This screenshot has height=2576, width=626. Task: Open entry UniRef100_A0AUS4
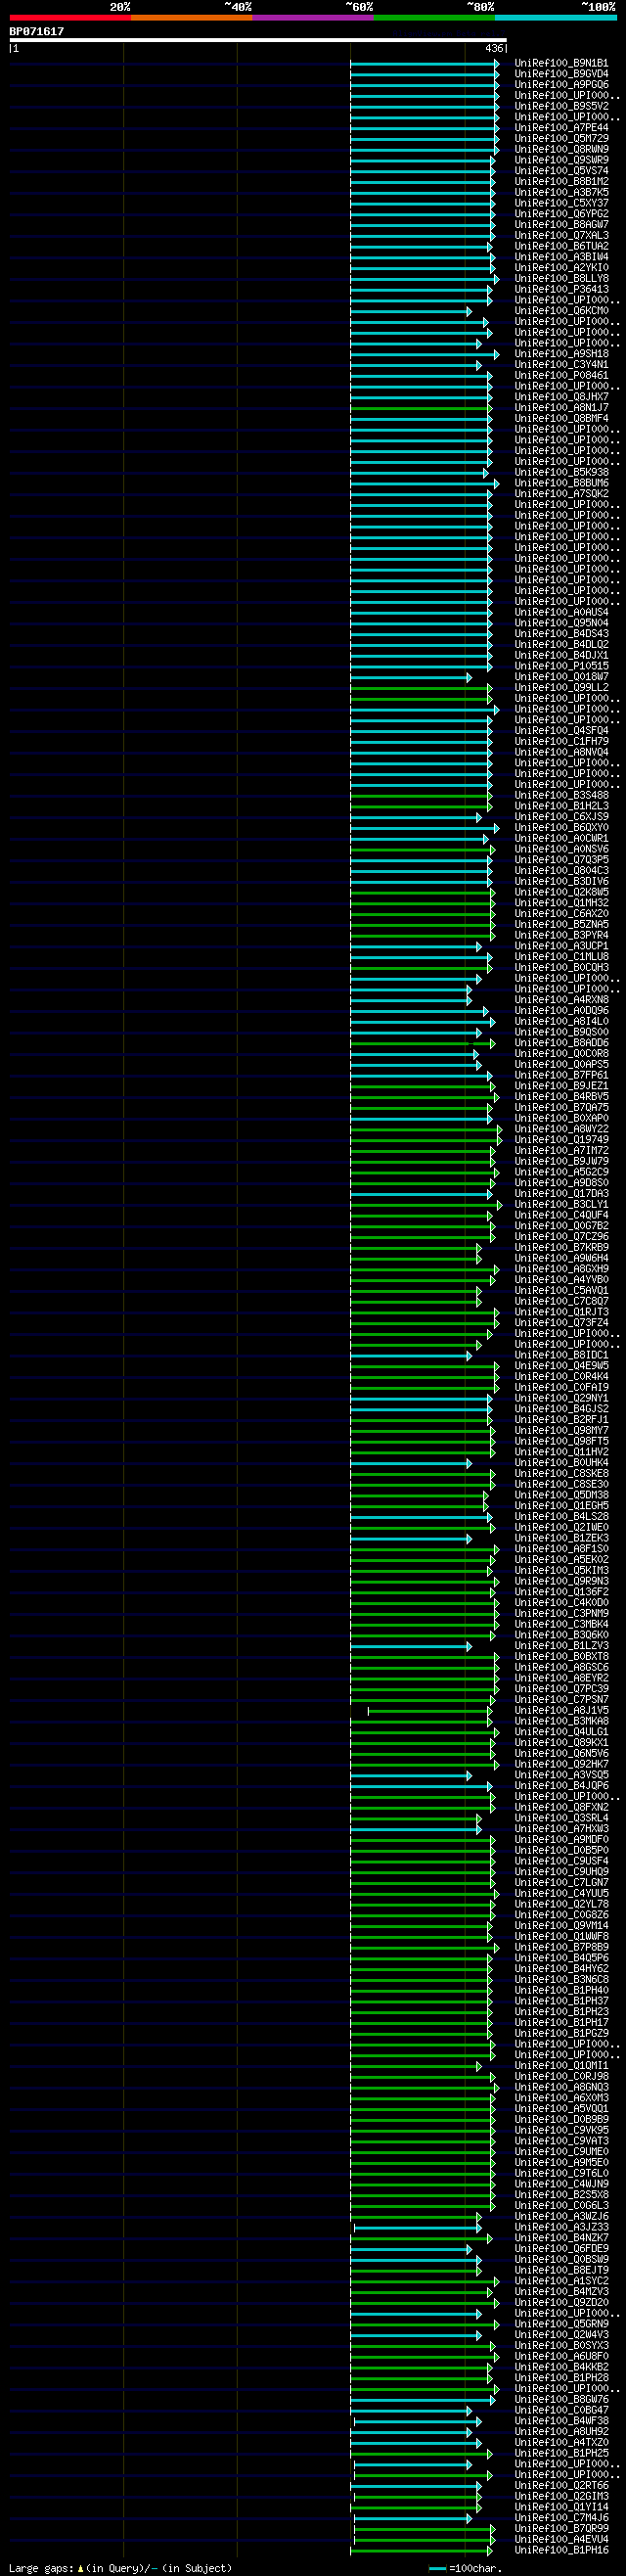(561, 612)
